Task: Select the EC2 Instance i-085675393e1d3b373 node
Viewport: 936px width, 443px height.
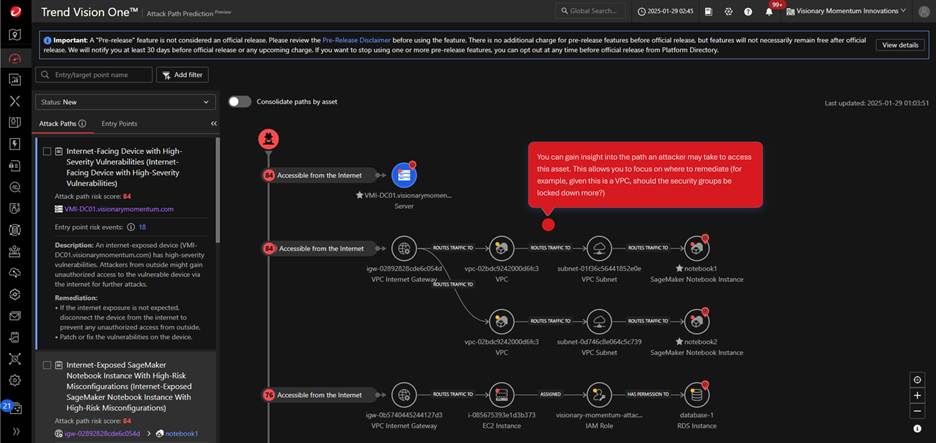Action: click(x=501, y=395)
